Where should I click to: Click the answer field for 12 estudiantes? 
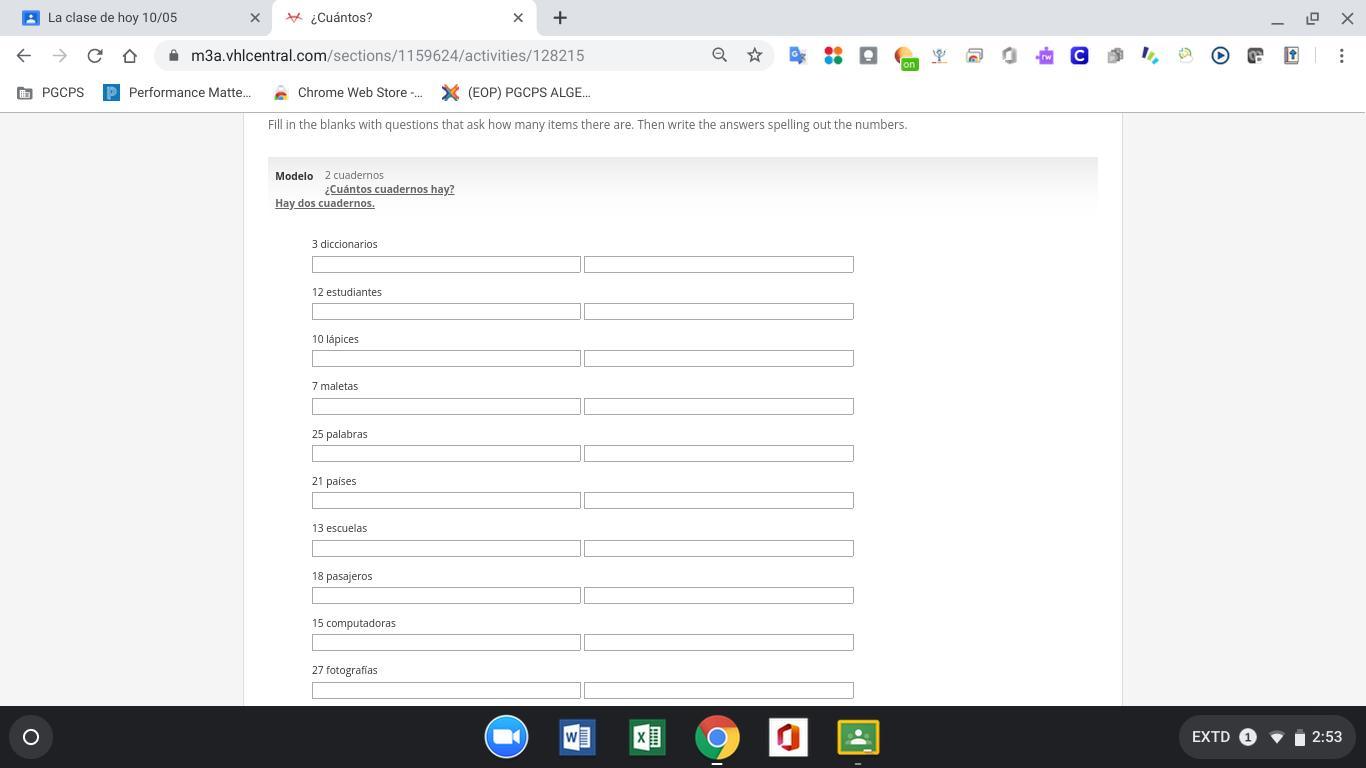pos(719,311)
